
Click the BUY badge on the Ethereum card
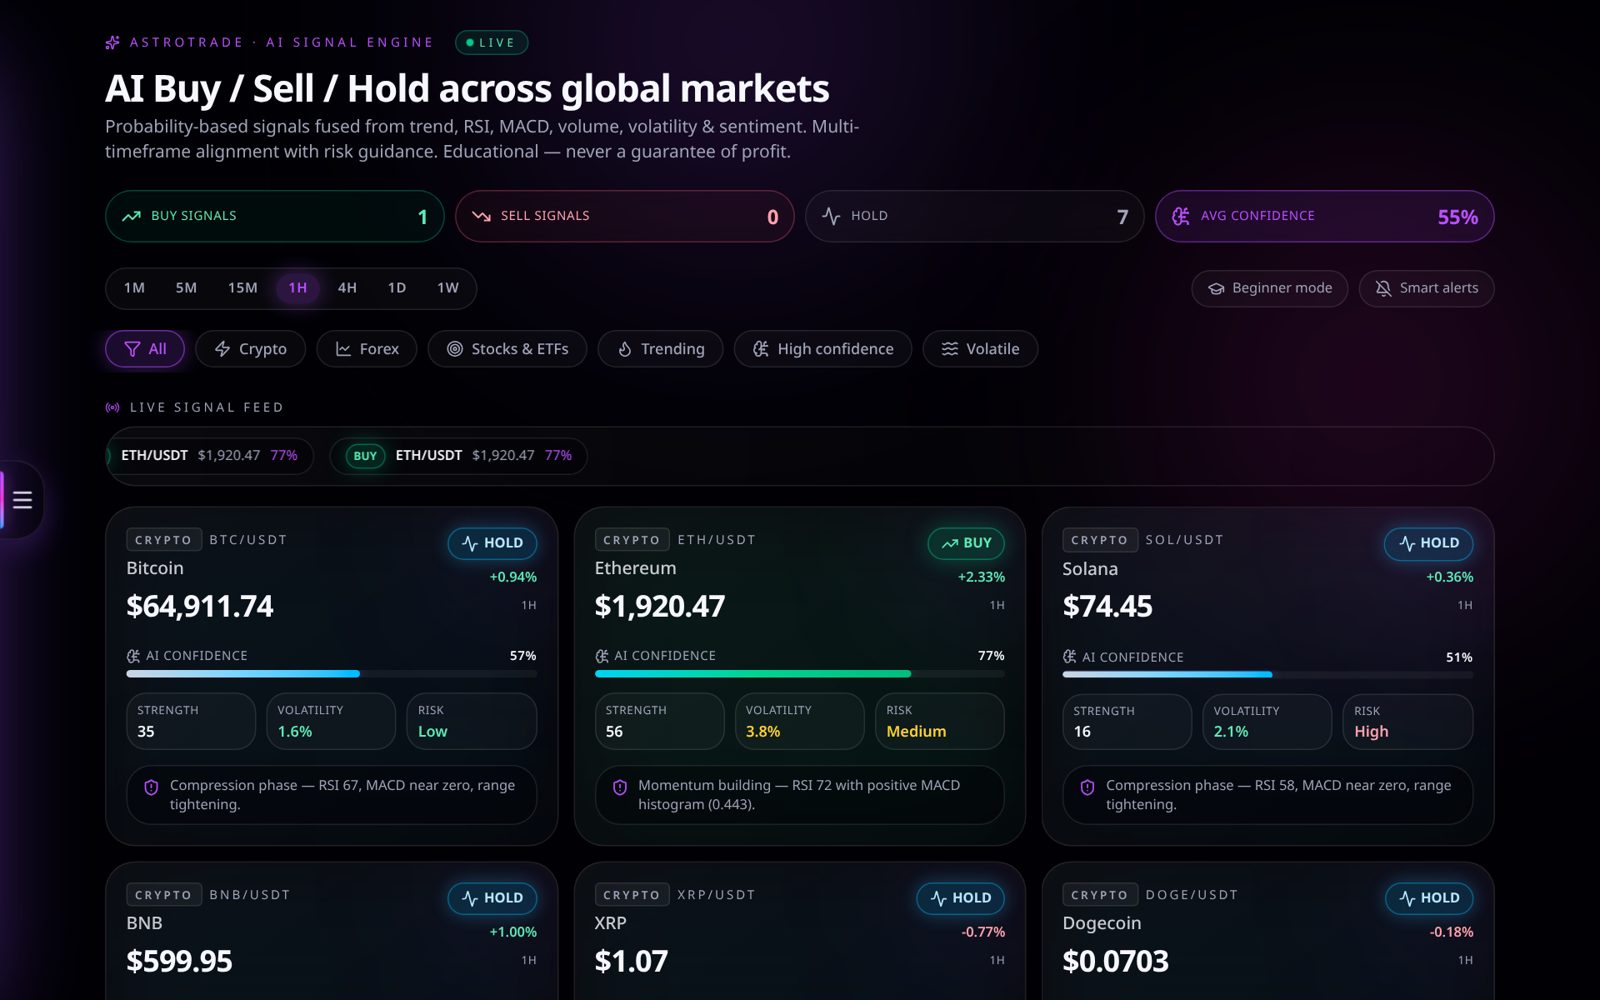tap(966, 543)
